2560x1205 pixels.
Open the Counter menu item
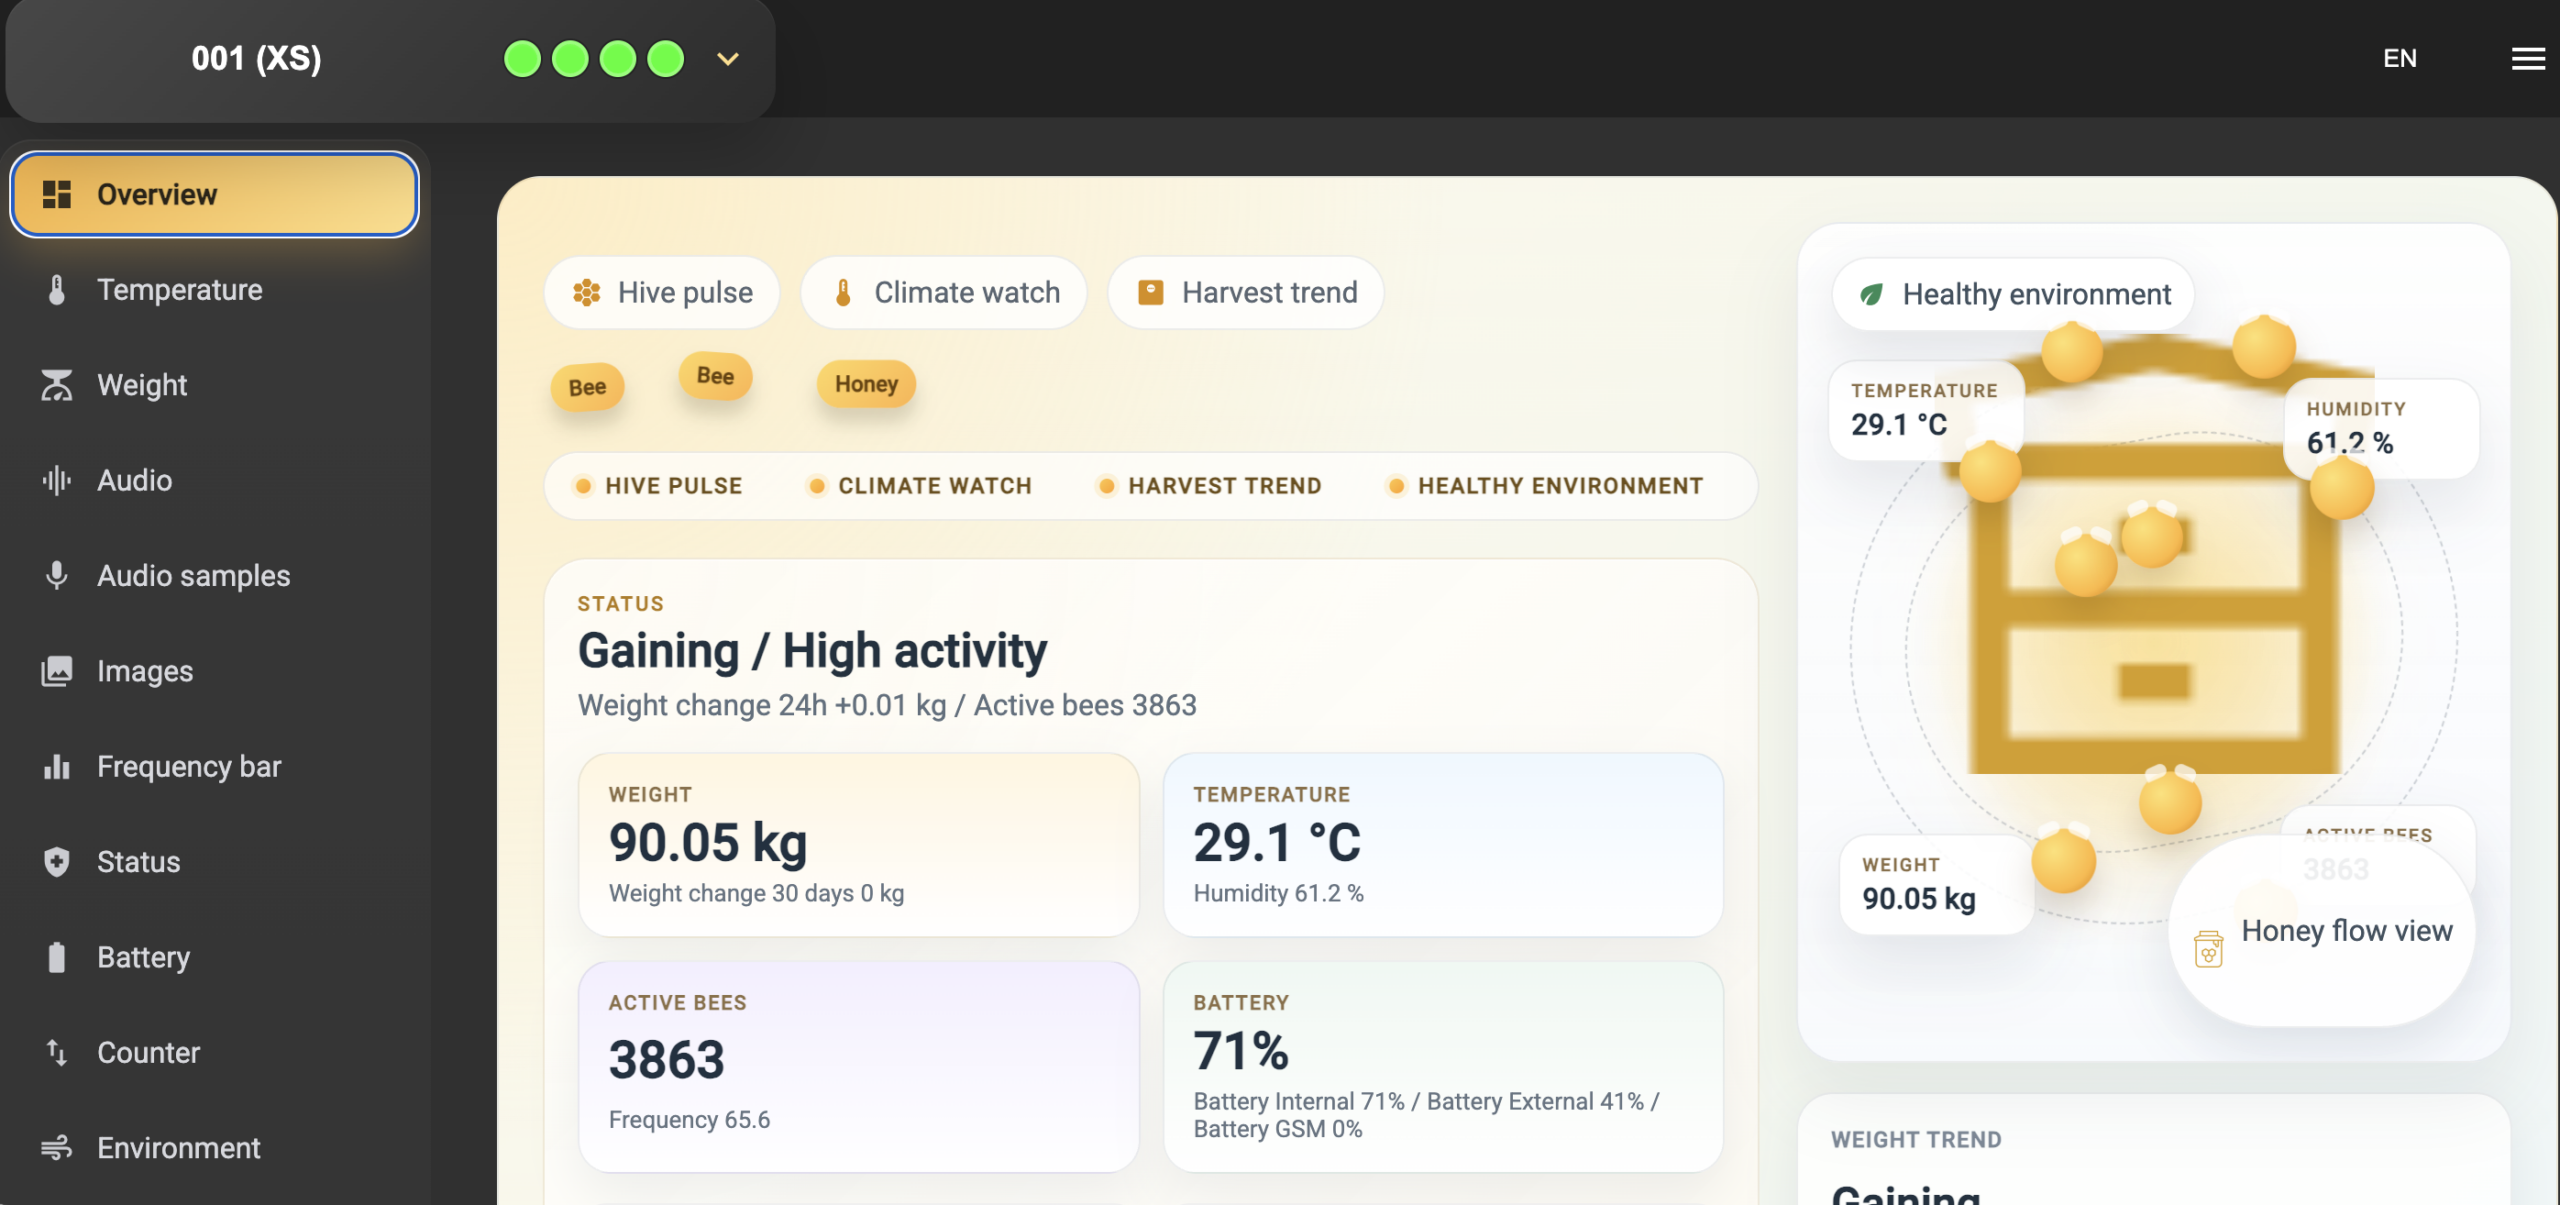(215, 1052)
